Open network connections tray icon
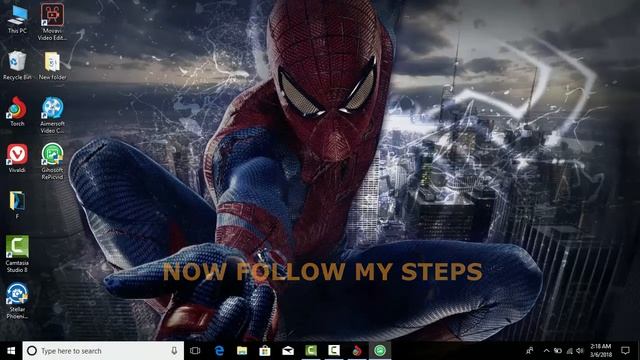Image resolution: width=640 pixels, height=360 pixels. point(569,351)
